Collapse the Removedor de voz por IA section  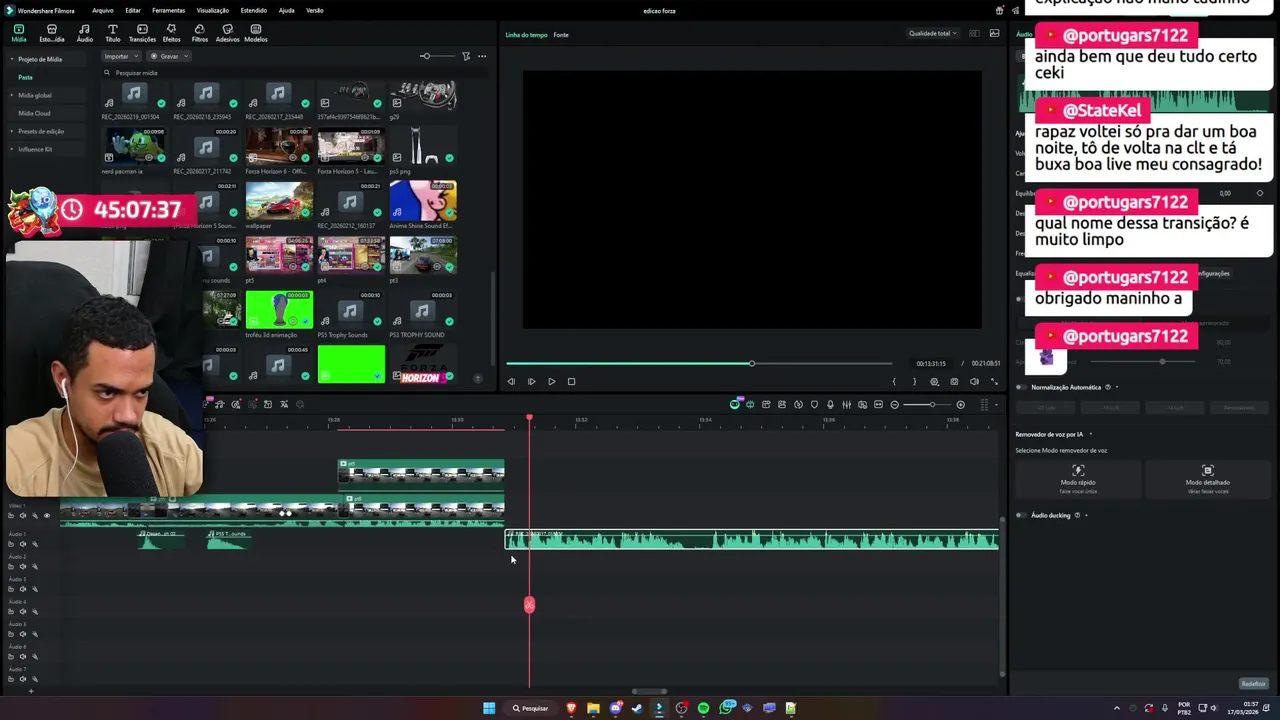[x=1091, y=434]
